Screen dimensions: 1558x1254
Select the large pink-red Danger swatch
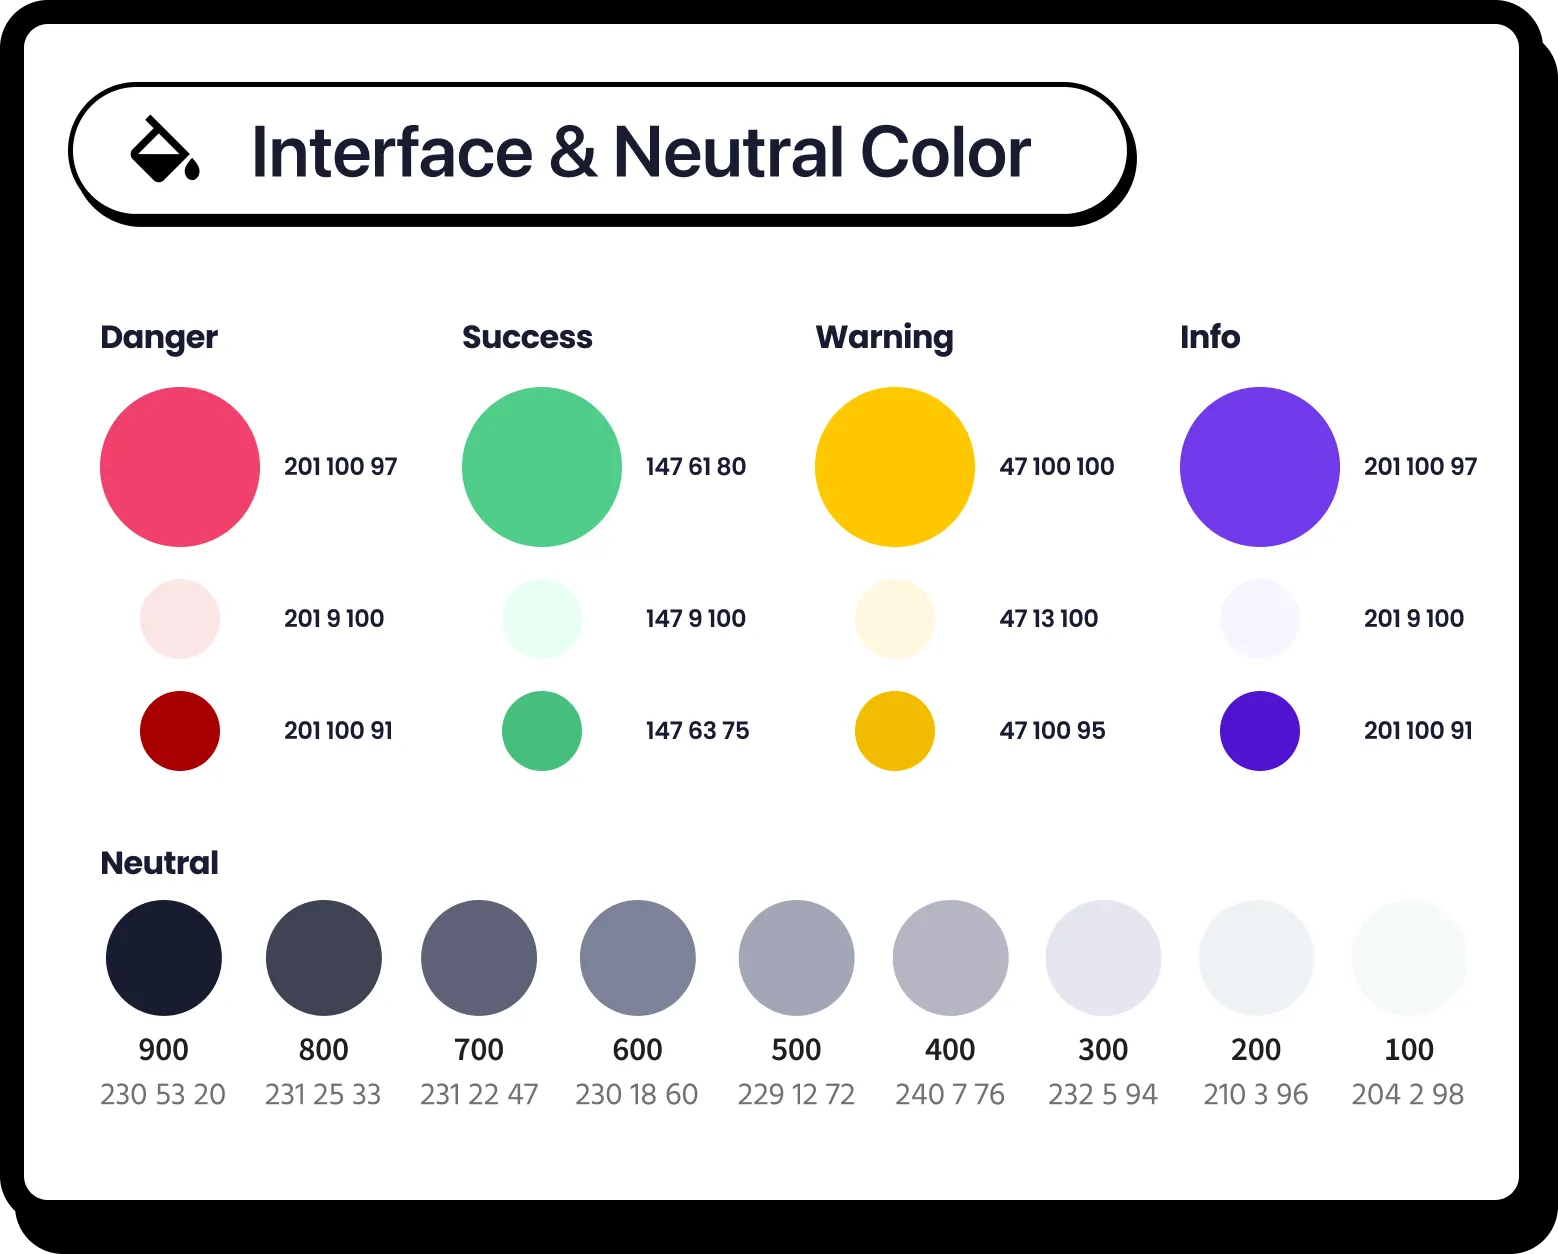pyautogui.click(x=180, y=467)
